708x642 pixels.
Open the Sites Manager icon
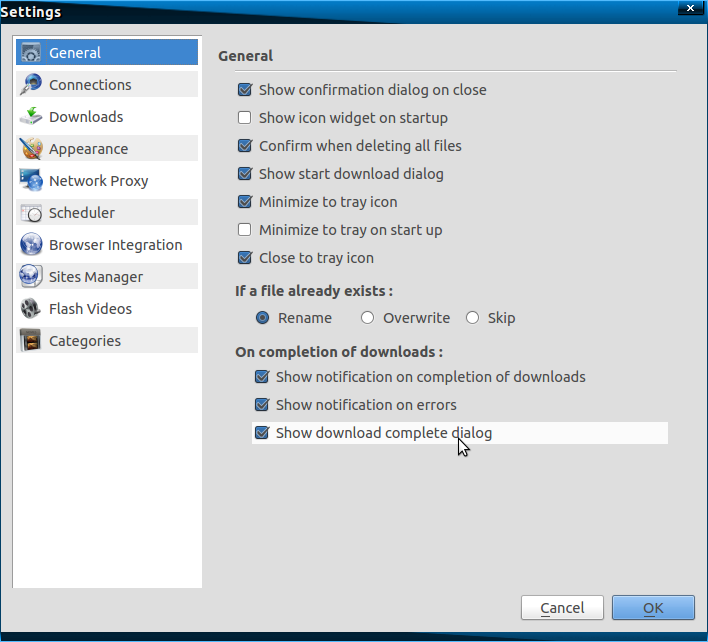(31, 277)
